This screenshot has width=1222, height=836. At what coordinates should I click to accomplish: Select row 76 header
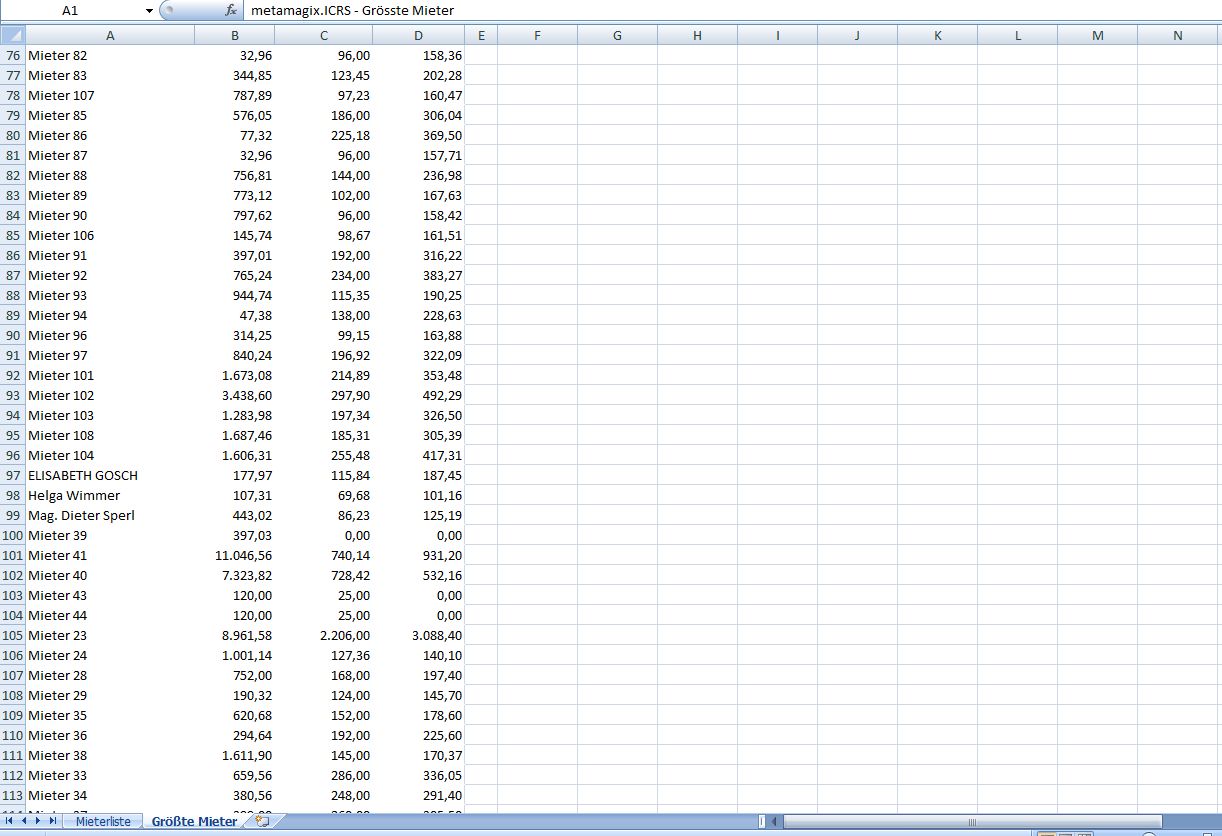12,55
